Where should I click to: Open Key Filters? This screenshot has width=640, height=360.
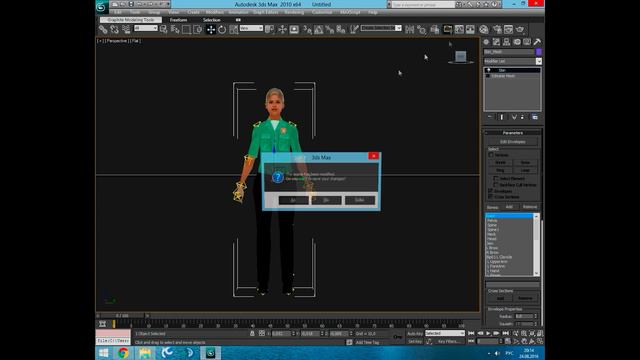click(x=449, y=341)
